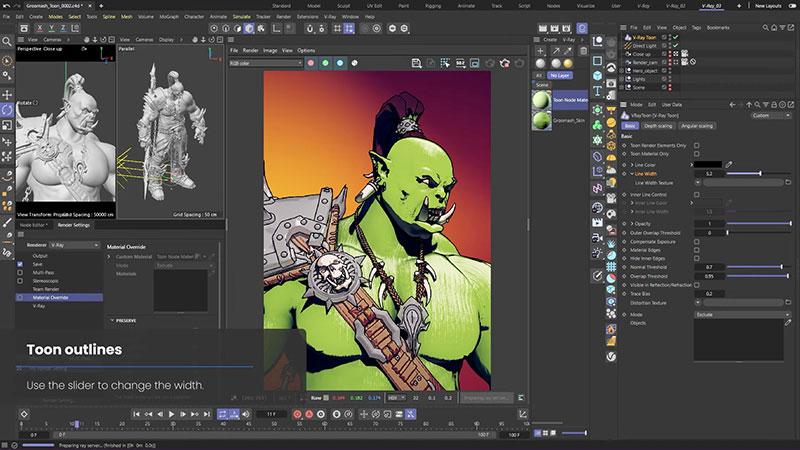Image resolution: width=800 pixels, height=450 pixels.
Task: Toggle Visible in Reflection/Refraction checkbox
Action: 696,285
